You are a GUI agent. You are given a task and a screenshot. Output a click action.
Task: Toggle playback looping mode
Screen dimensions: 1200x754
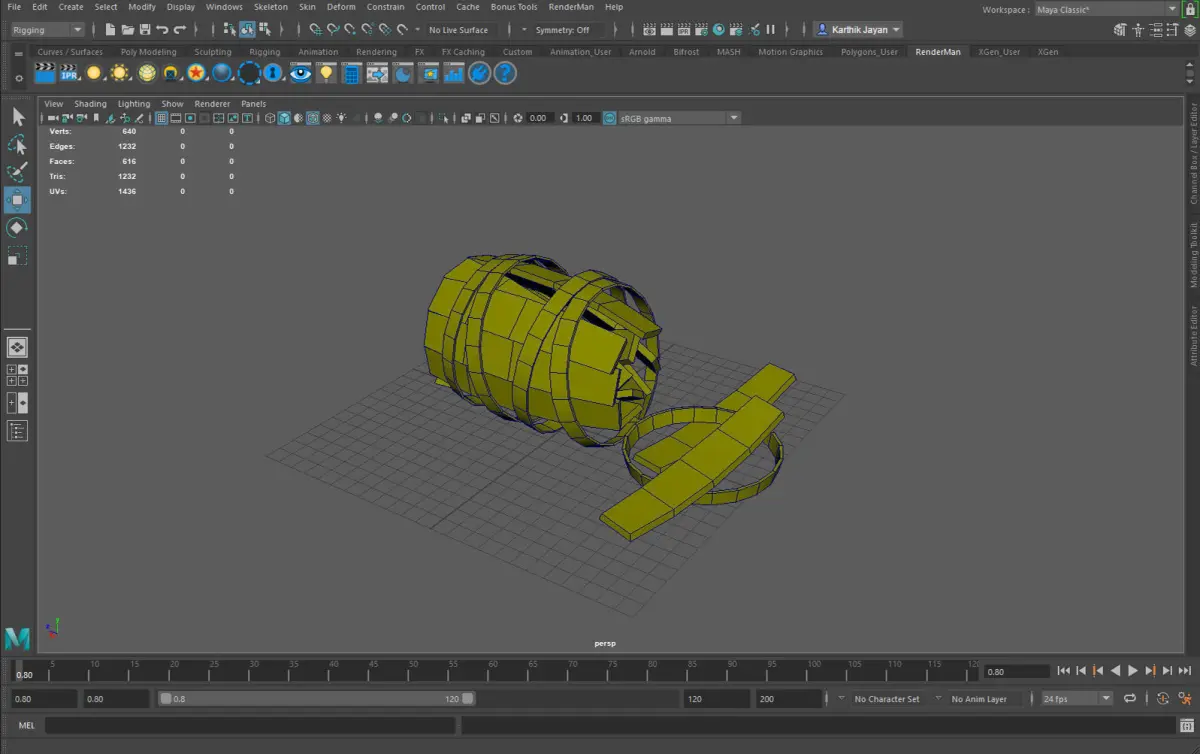pos(1130,699)
